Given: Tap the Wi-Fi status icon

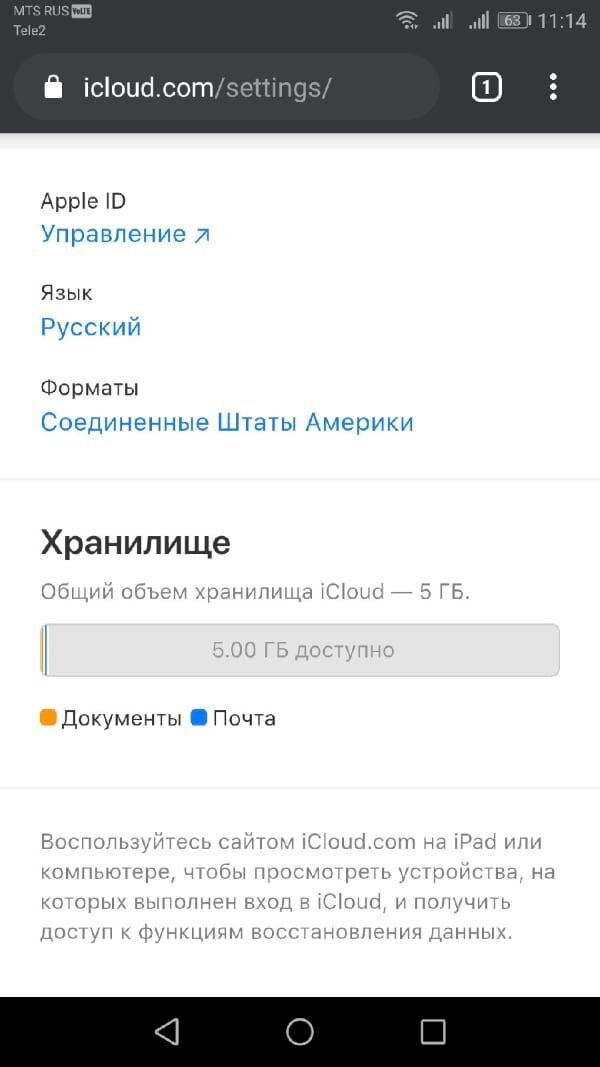Looking at the screenshot, I should (x=408, y=18).
